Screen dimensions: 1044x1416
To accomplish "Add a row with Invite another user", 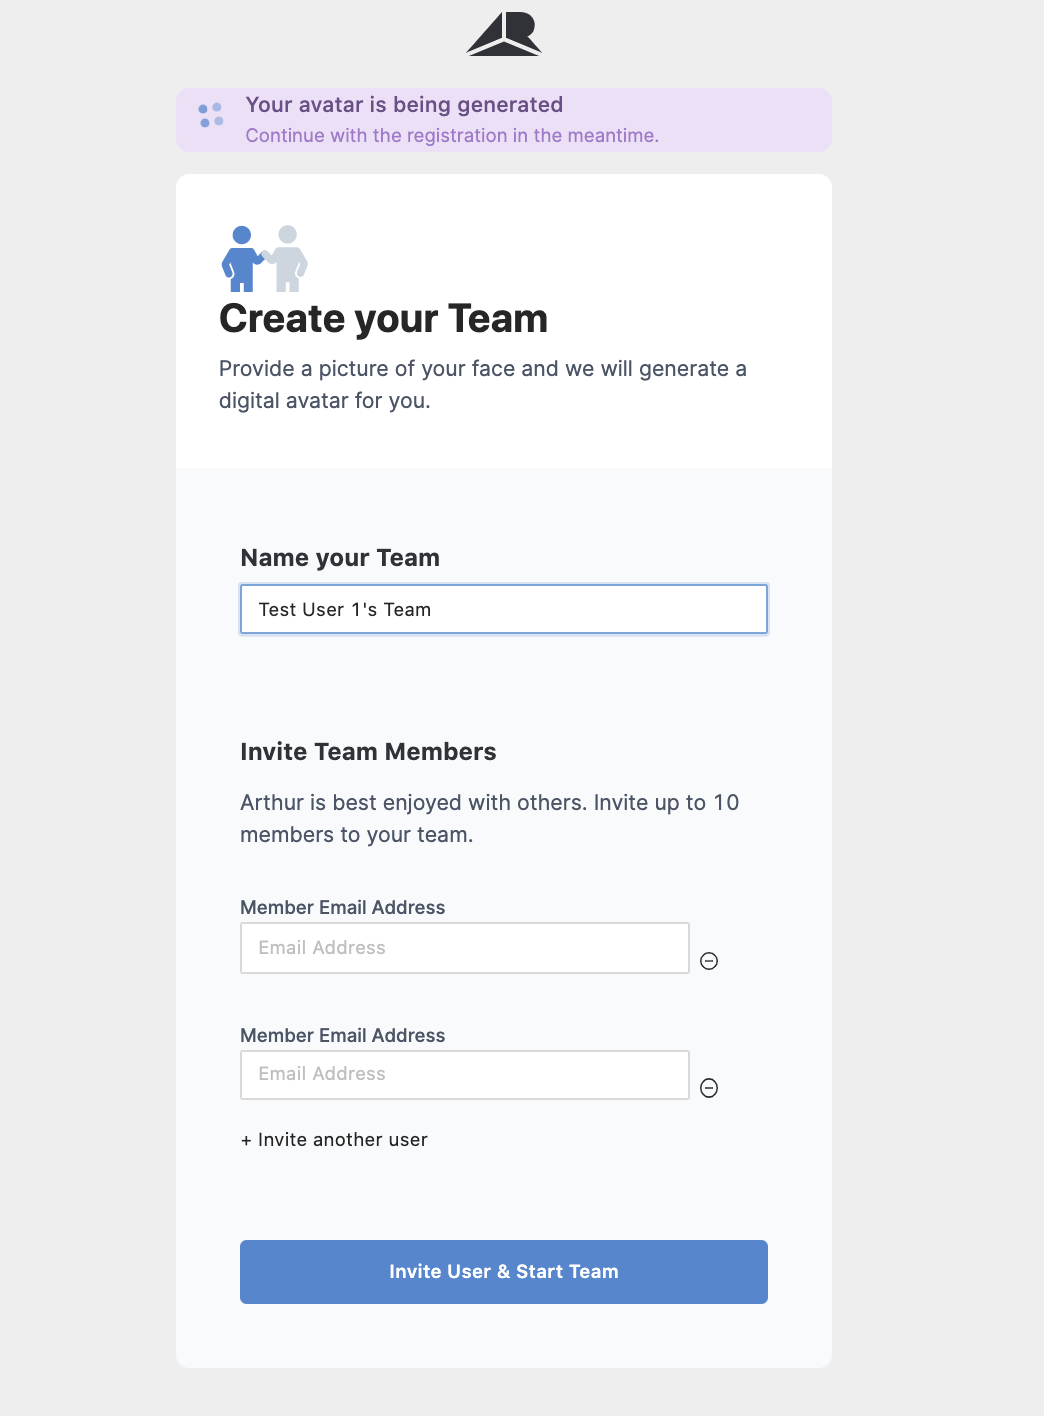I will coord(342,1140).
